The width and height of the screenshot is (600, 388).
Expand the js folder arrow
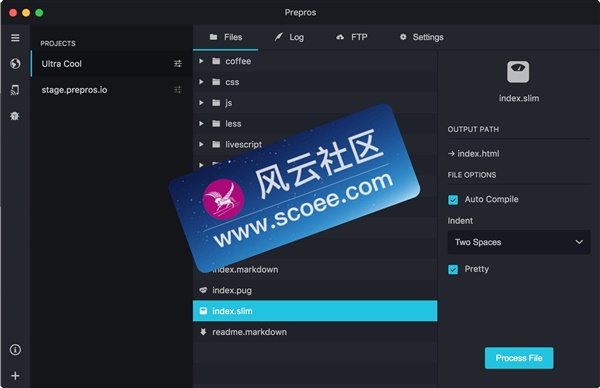201,103
